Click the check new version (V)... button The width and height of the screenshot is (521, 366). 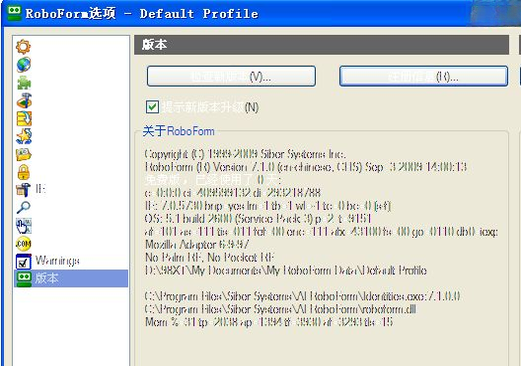pos(231,76)
